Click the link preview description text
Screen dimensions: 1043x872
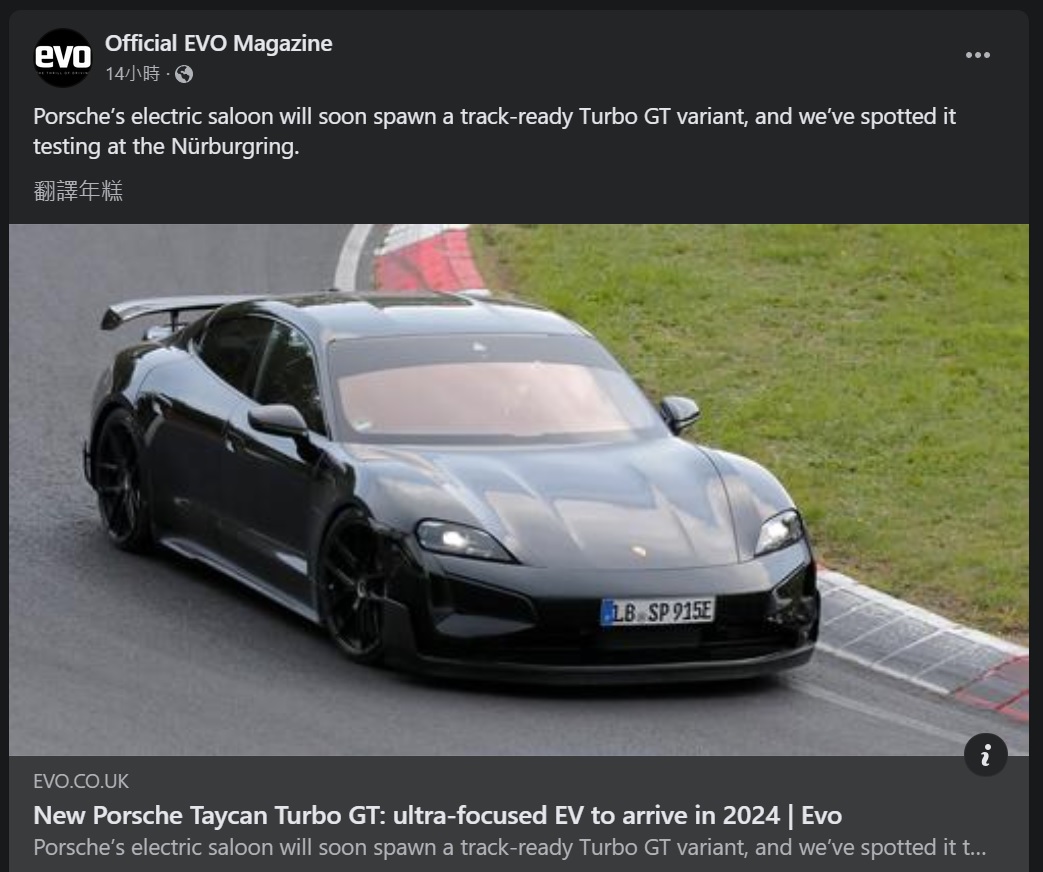[510, 847]
